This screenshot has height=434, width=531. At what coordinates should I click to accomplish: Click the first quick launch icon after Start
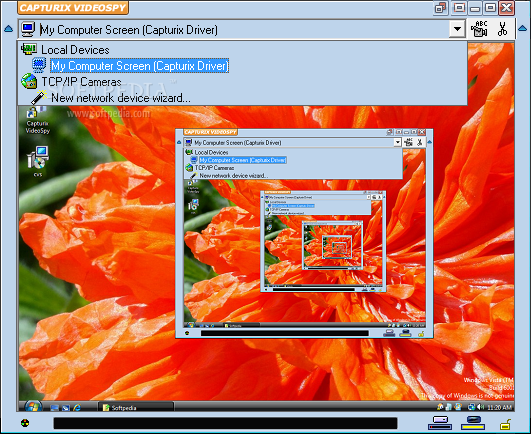[55, 408]
